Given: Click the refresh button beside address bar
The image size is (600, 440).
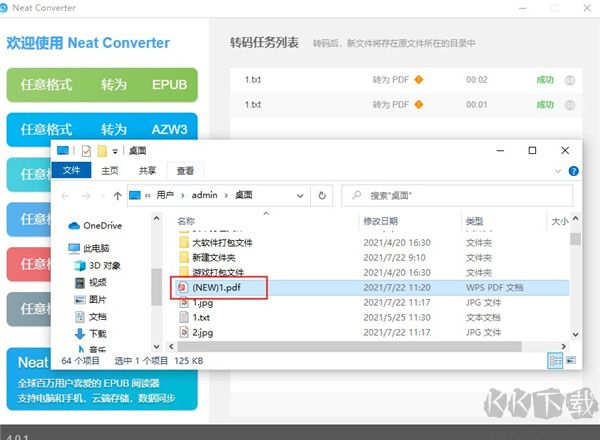Looking at the screenshot, I should click(x=322, y=196).
